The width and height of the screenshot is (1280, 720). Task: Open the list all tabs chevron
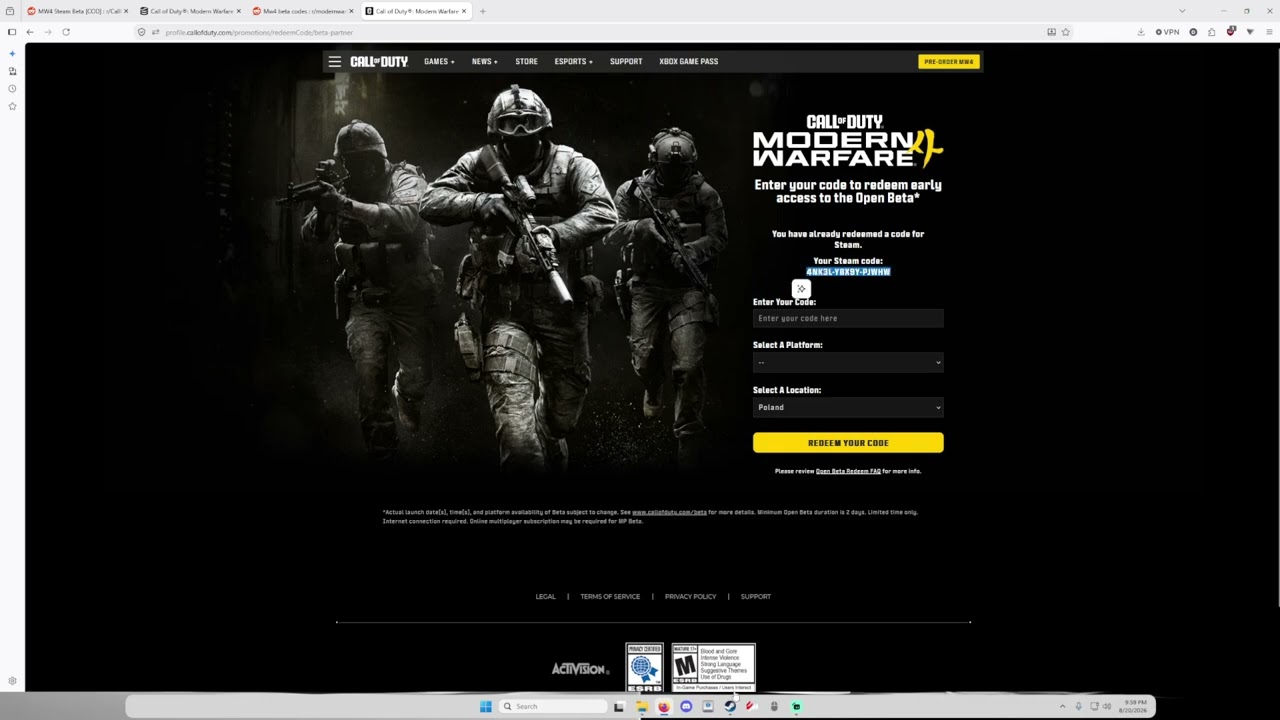point(1183,11)
